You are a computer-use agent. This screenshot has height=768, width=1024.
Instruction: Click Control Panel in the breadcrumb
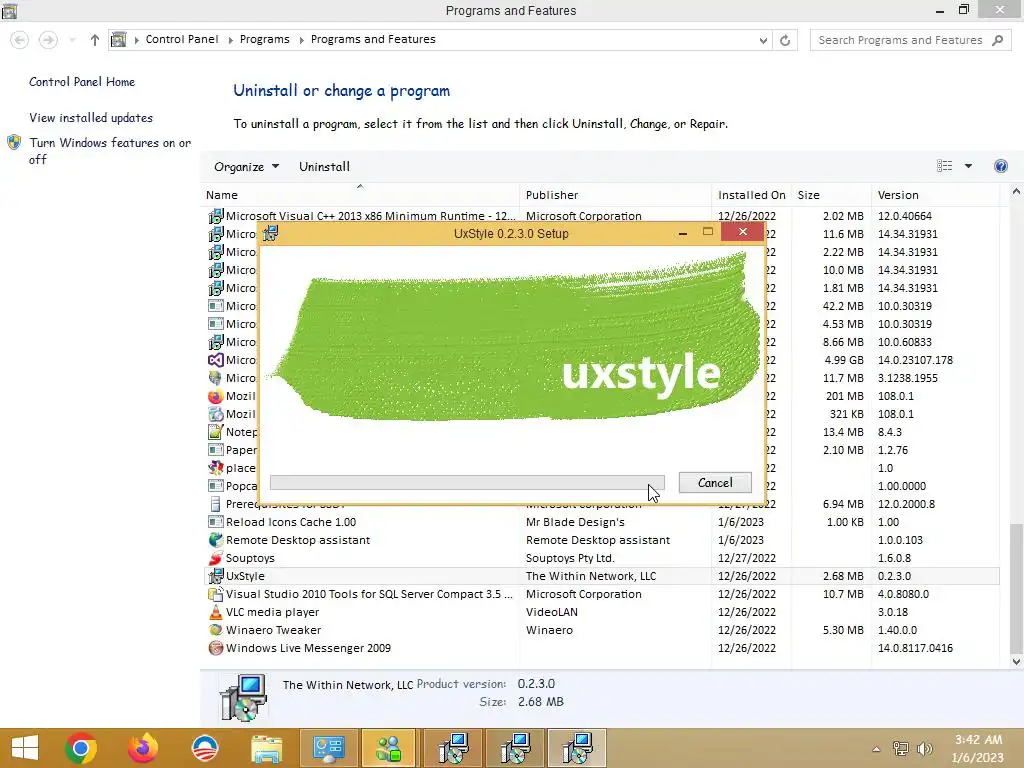coord(182,39)
